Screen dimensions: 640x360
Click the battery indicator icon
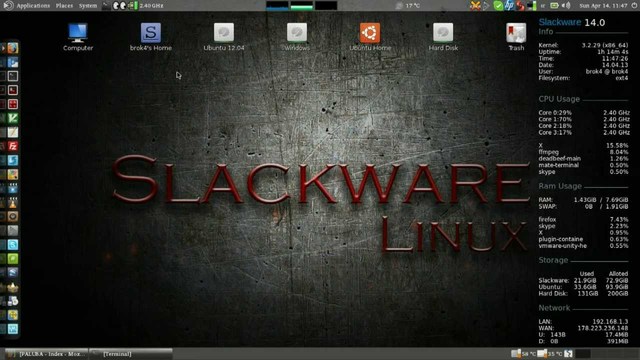click(554, 6)
